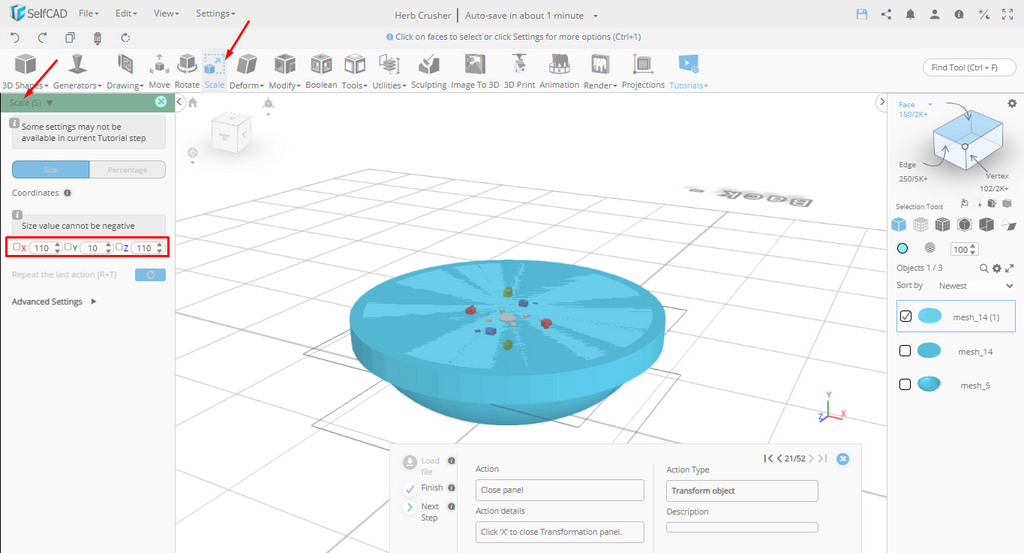
Task: Open the Tutorials menu
Action: (x=688, y=71)
